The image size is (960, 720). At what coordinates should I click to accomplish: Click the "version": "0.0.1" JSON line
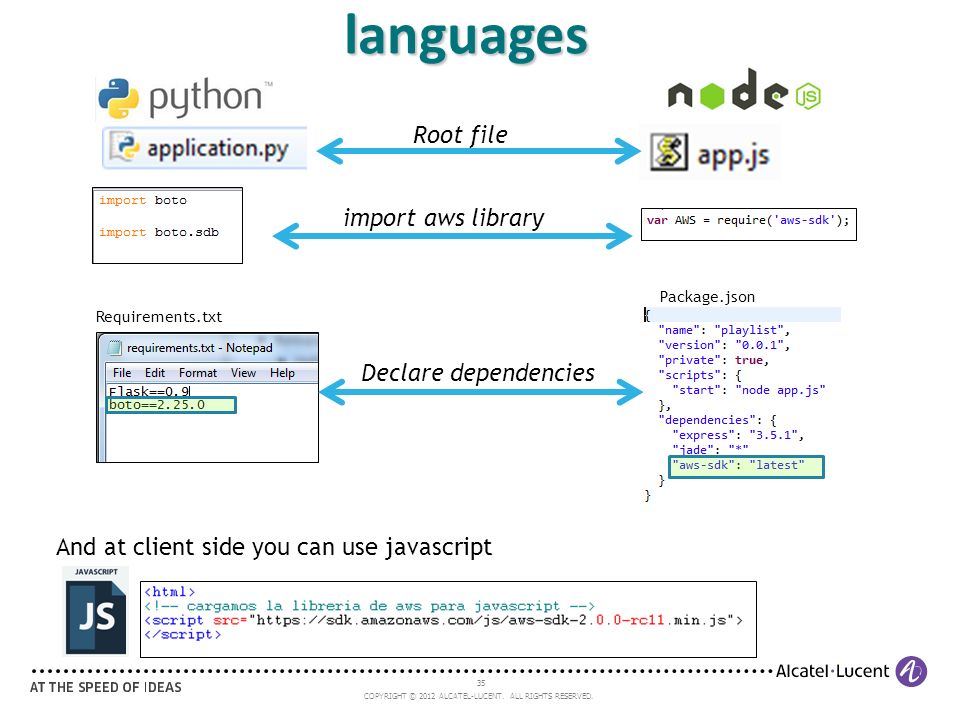pos(724,345)
